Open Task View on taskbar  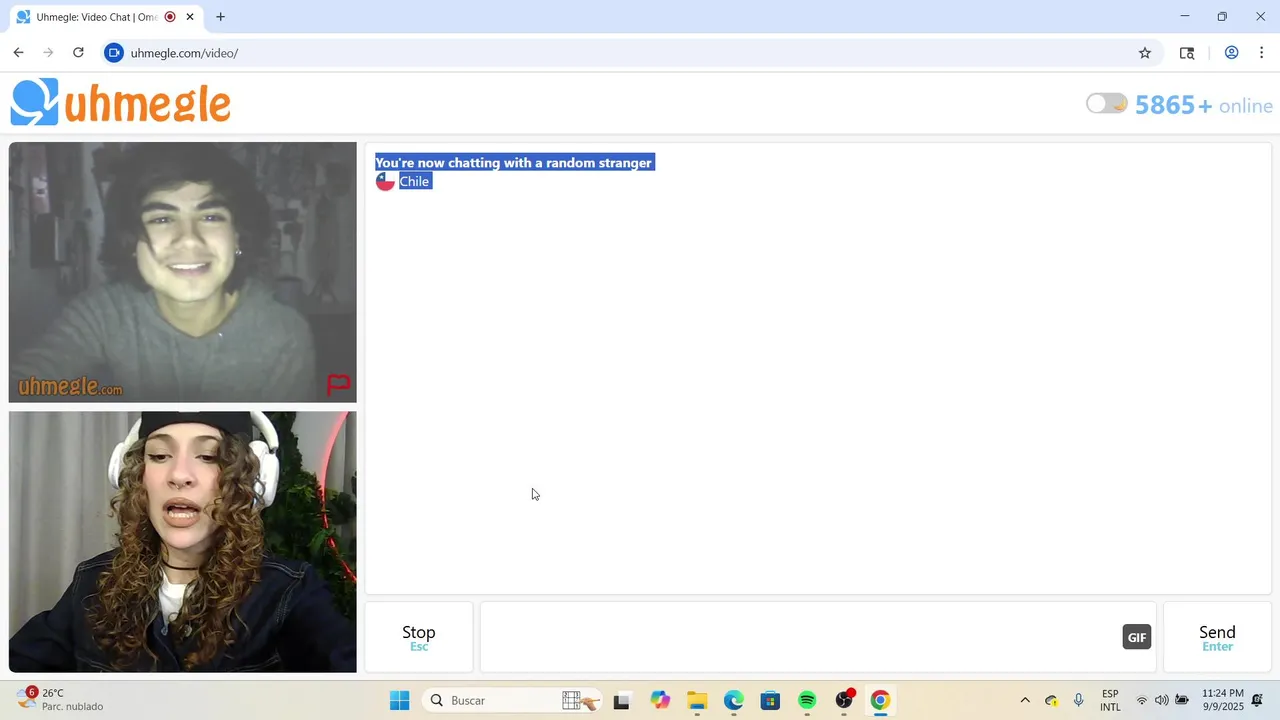pyautogui.click(x=621, y=700)
